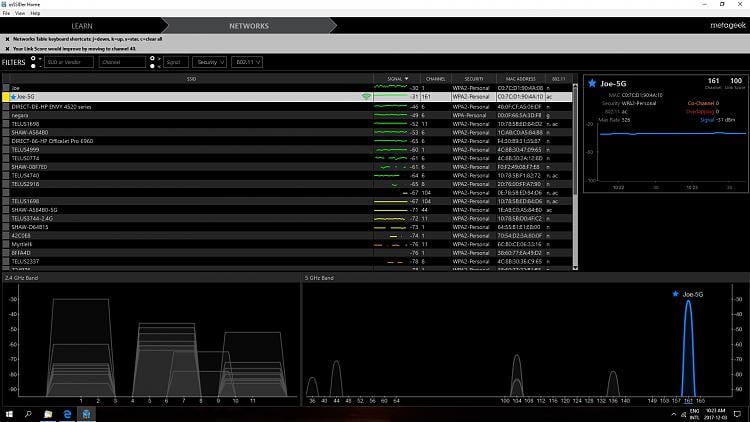Click the SSID or Vendor filter field
Viewport: 750px width, 422px height.
[x=68, y=62]
